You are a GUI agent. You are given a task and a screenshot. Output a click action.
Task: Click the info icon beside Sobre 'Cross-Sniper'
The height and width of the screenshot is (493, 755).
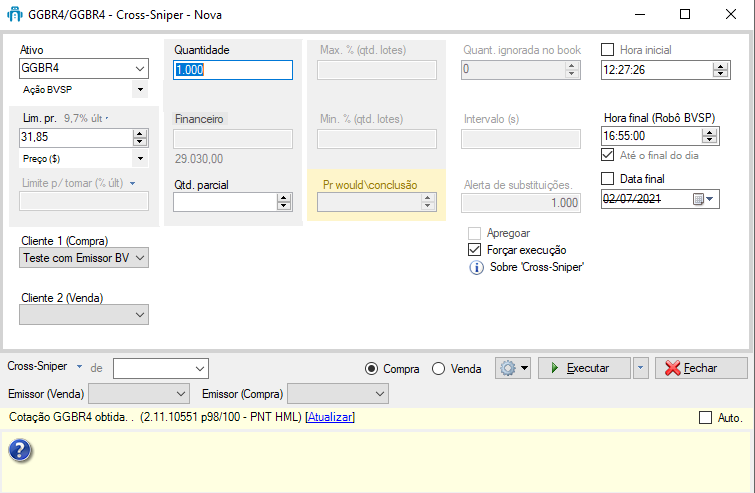click(476, 268)
